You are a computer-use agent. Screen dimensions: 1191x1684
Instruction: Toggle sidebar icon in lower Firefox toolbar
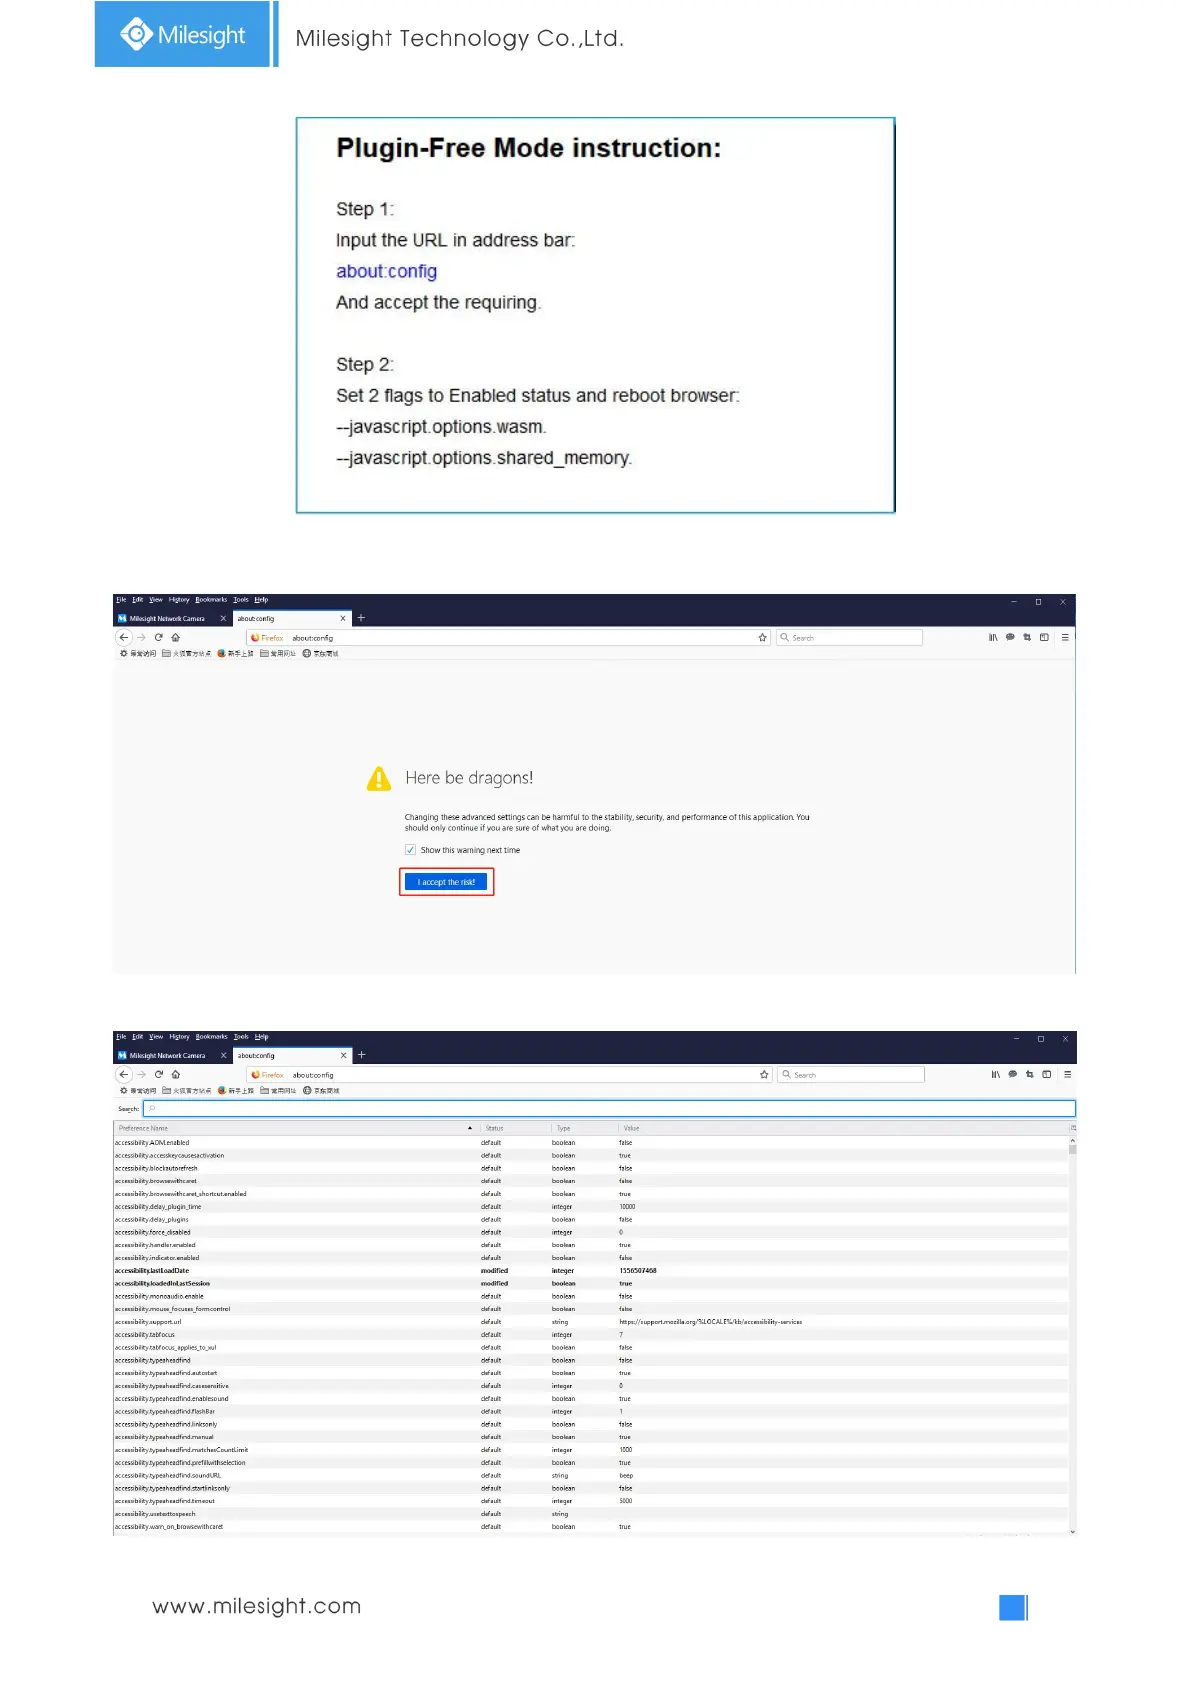tap(1046, 1074)
